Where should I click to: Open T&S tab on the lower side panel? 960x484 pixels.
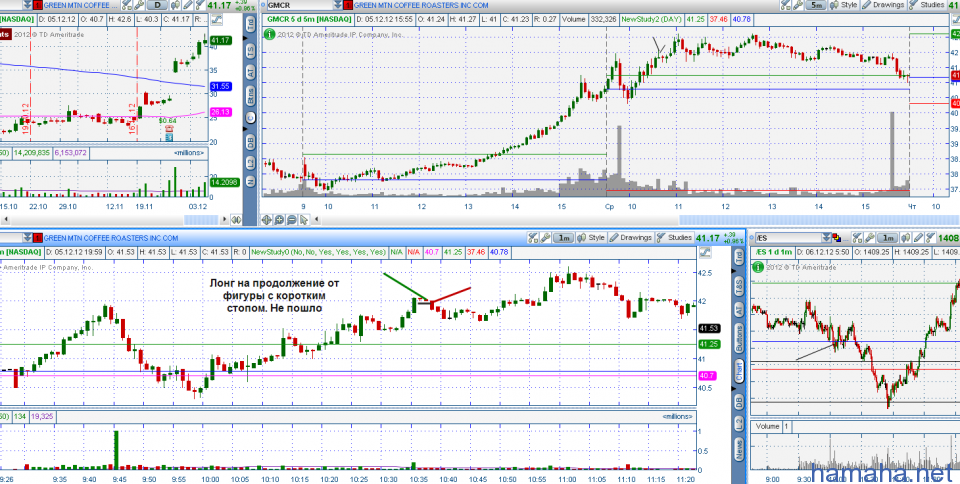739,286
